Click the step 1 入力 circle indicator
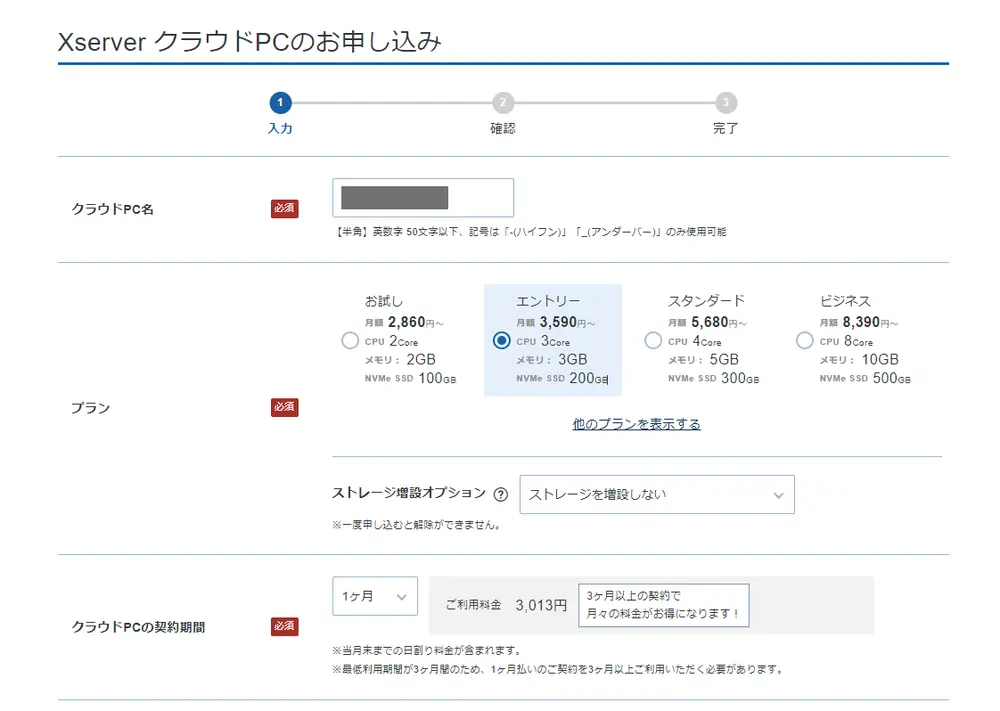This screenshot has width=1000, height=711. [x=281, y=101]
